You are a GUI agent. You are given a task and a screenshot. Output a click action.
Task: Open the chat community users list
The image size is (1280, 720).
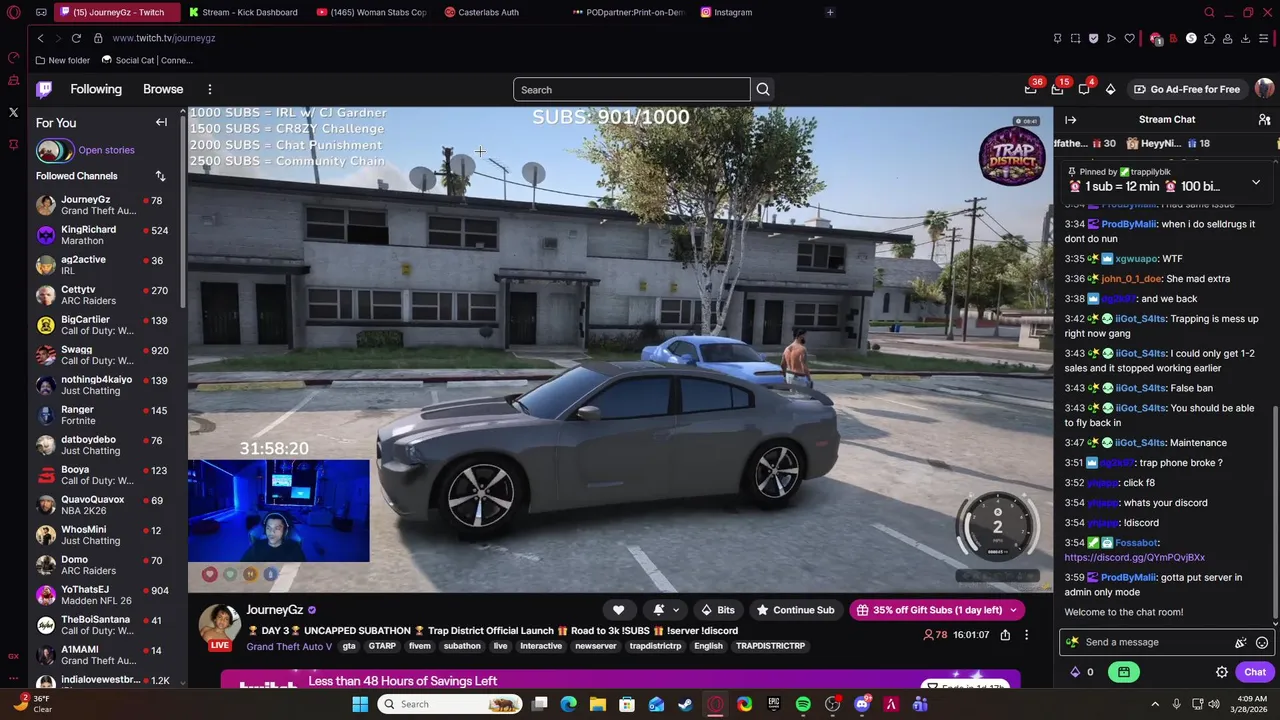tap(1264, 120)
